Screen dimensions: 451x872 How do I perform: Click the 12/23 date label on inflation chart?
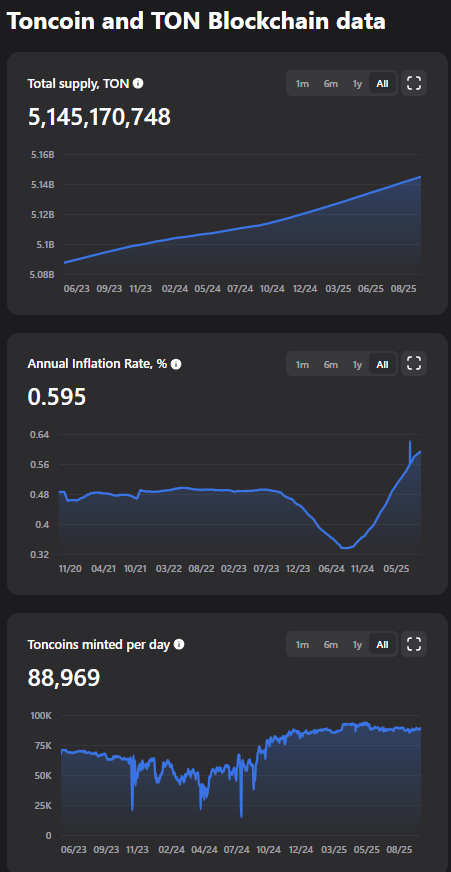[299, 569]
